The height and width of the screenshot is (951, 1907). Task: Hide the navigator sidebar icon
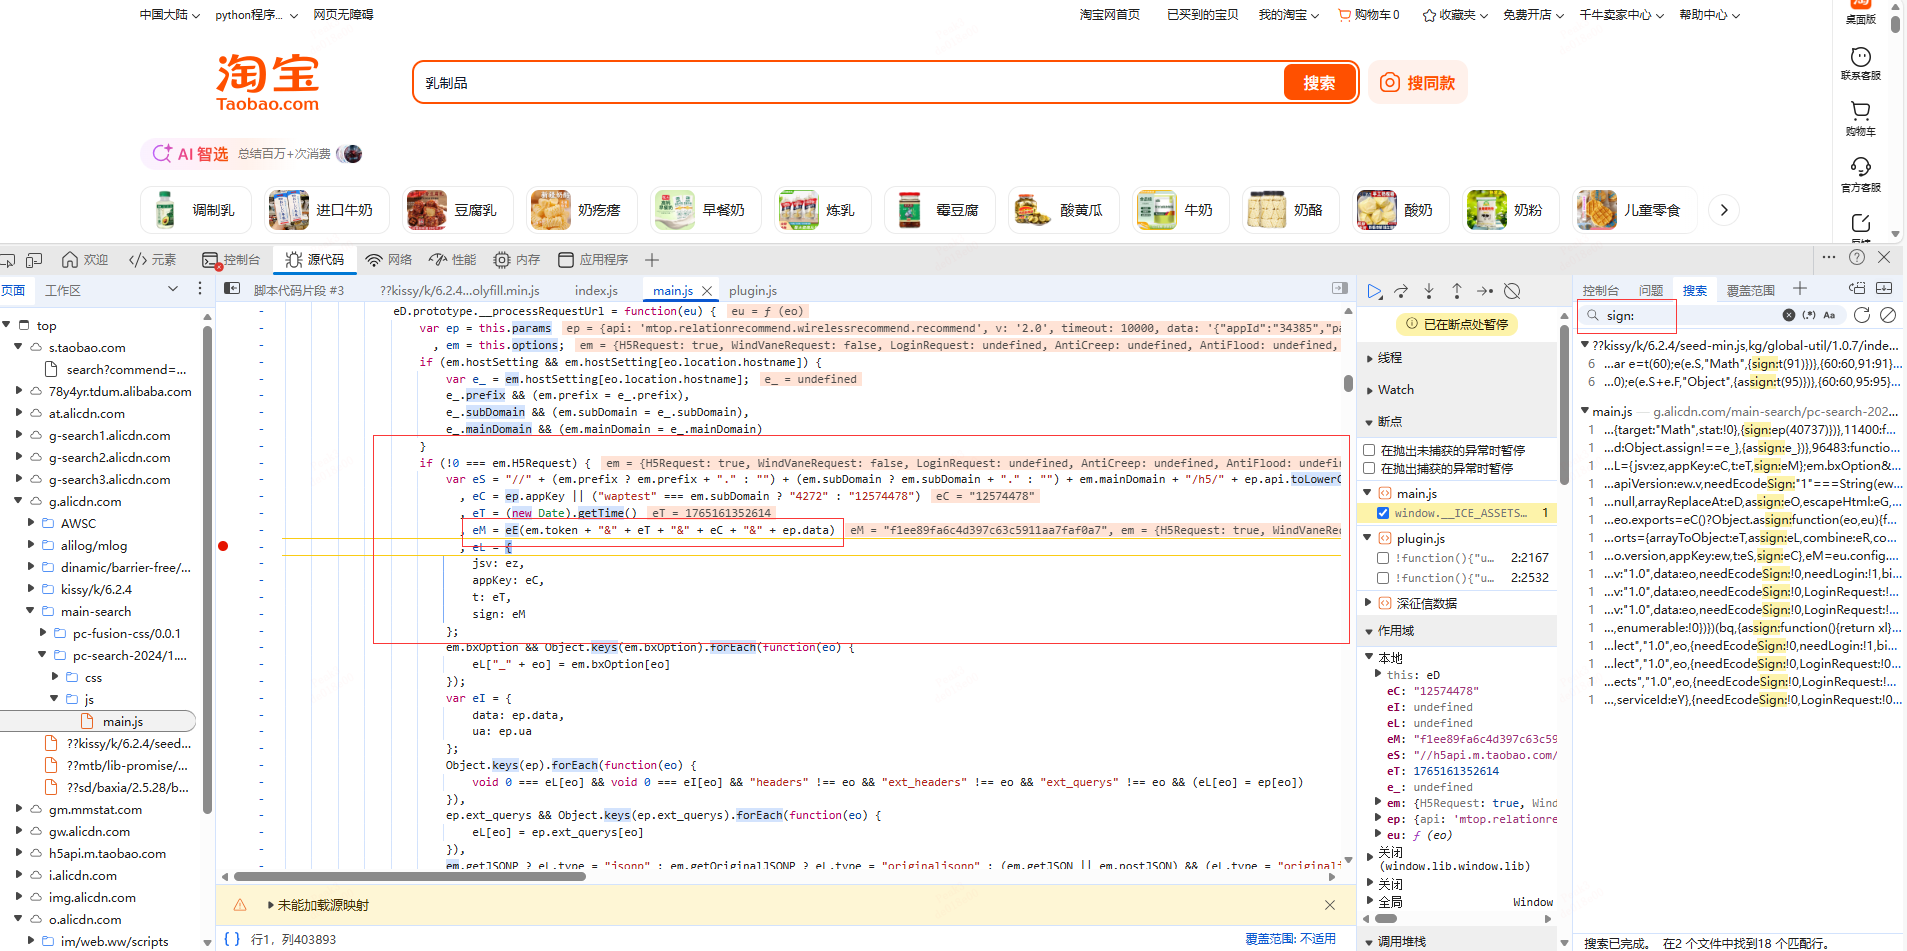pyautogui.click(x=232, y=289)
